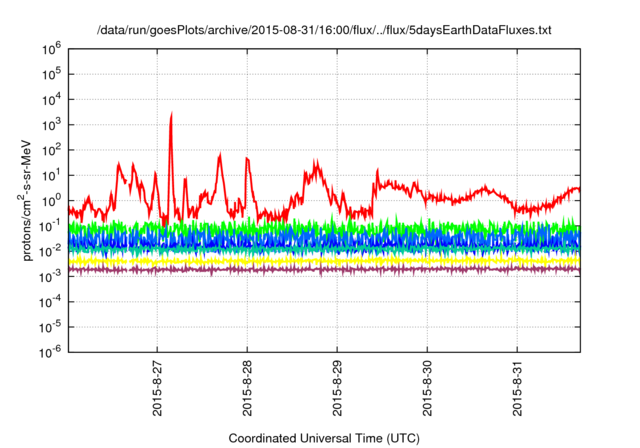The width and height of the screenshot is (640, 448).
Task: Click the file path title above the plot
Action: (x=324, y=30)
